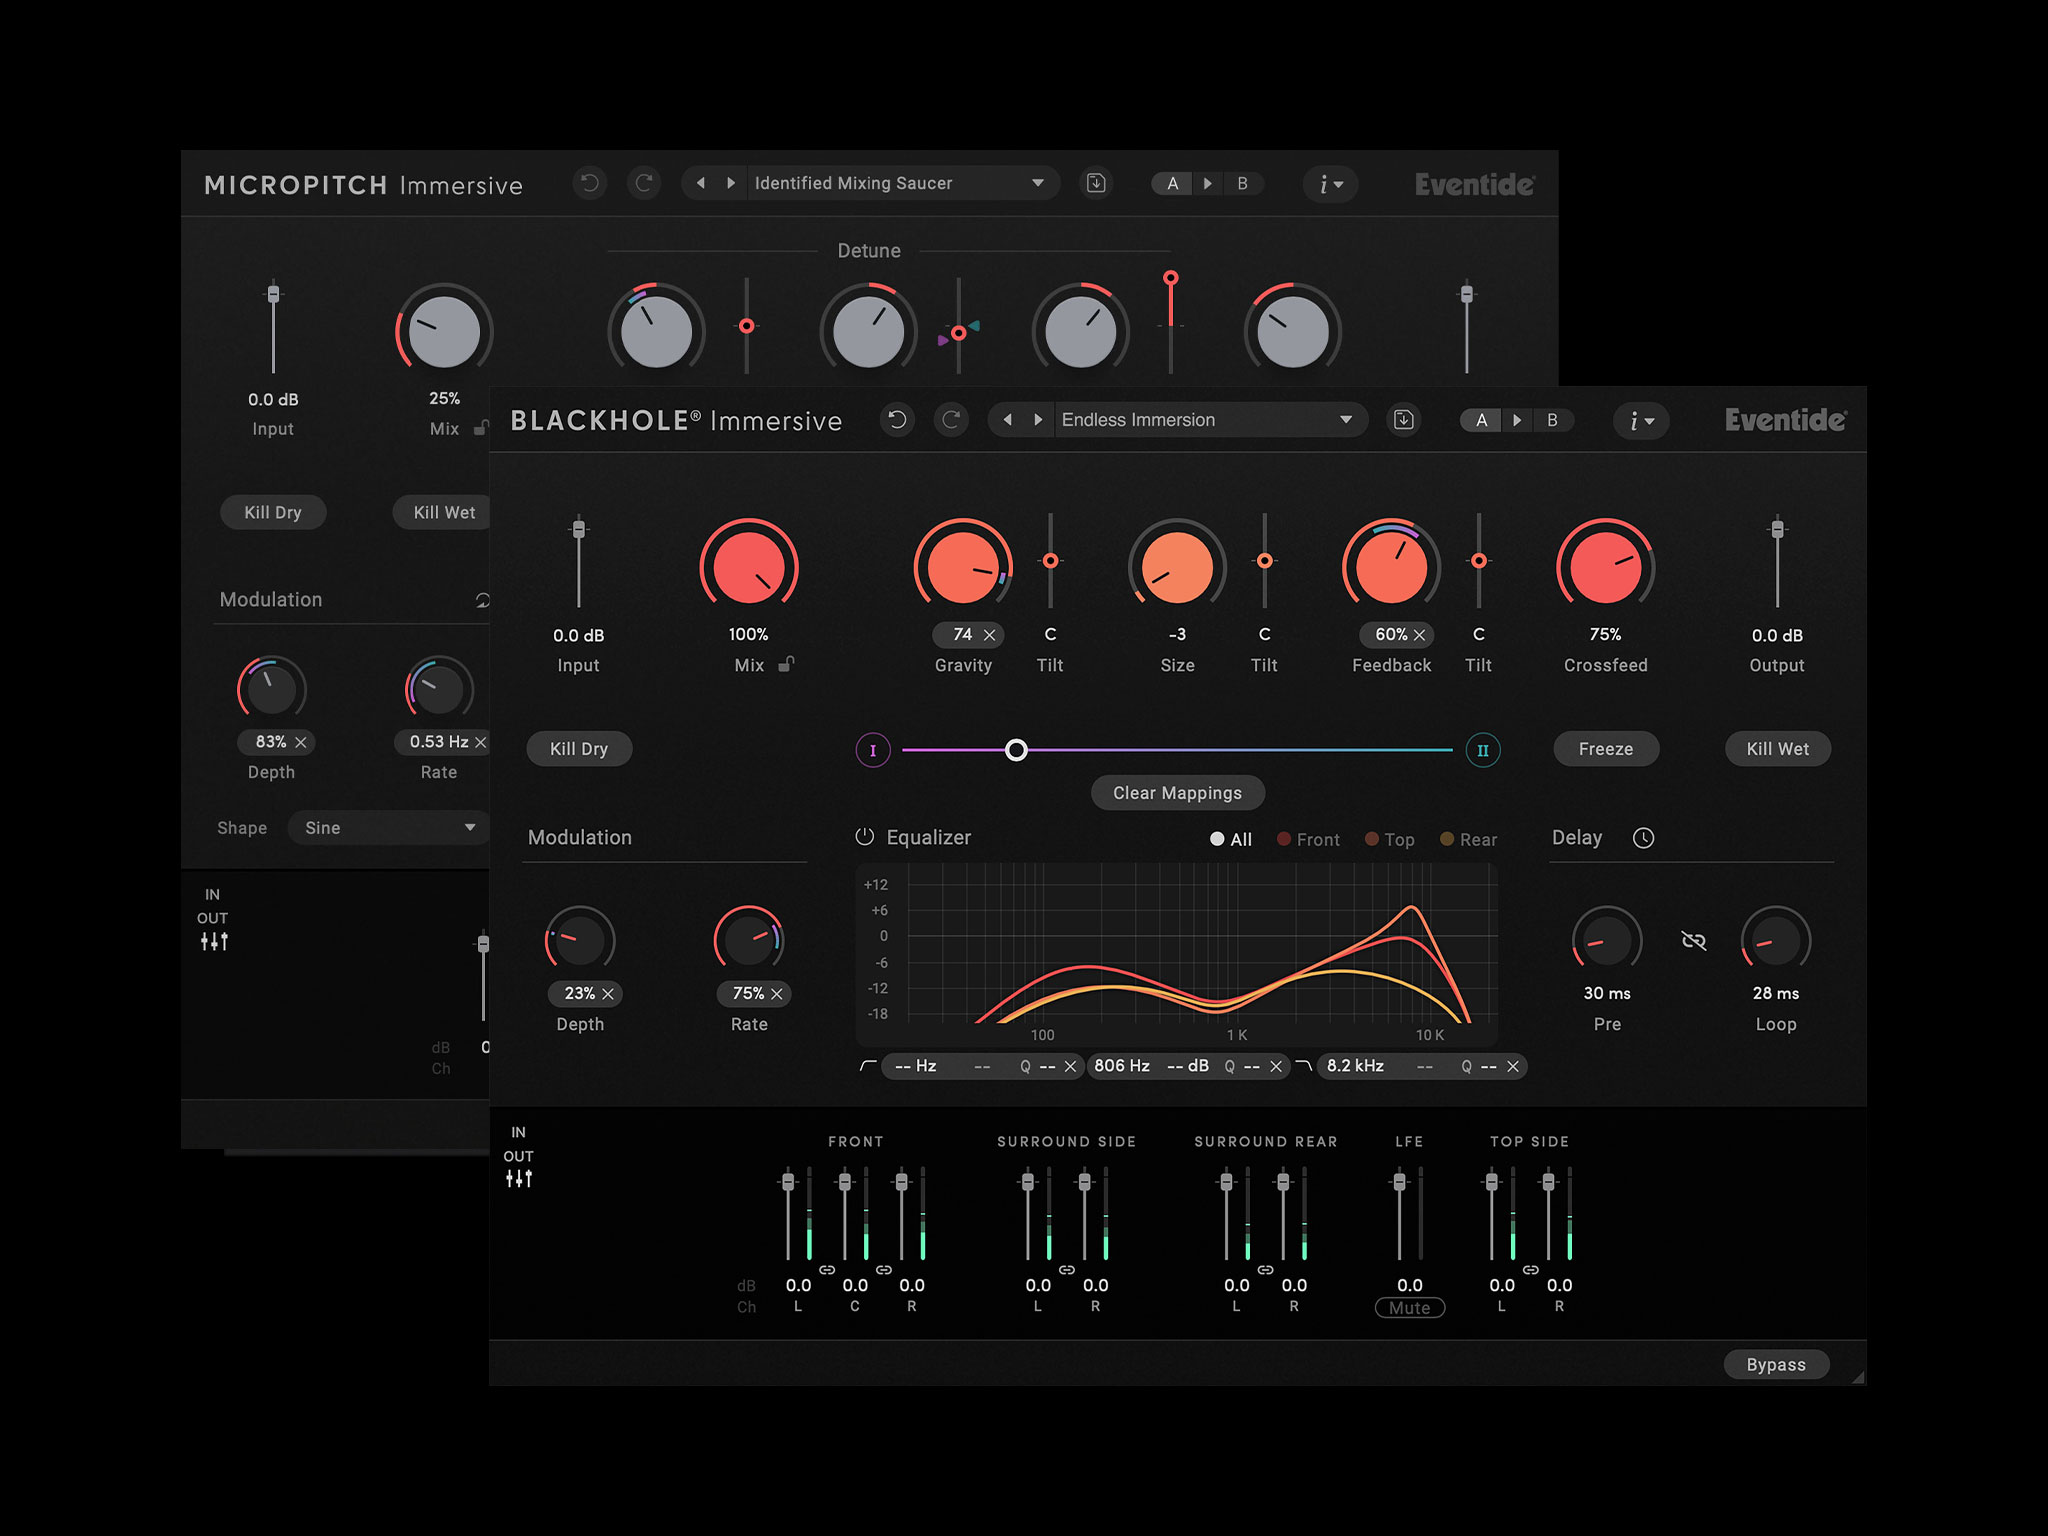Screen dimensions: 2048x1536
Task: Click the Gravity Tilt slider
Action: click(x=1050, y=561)
